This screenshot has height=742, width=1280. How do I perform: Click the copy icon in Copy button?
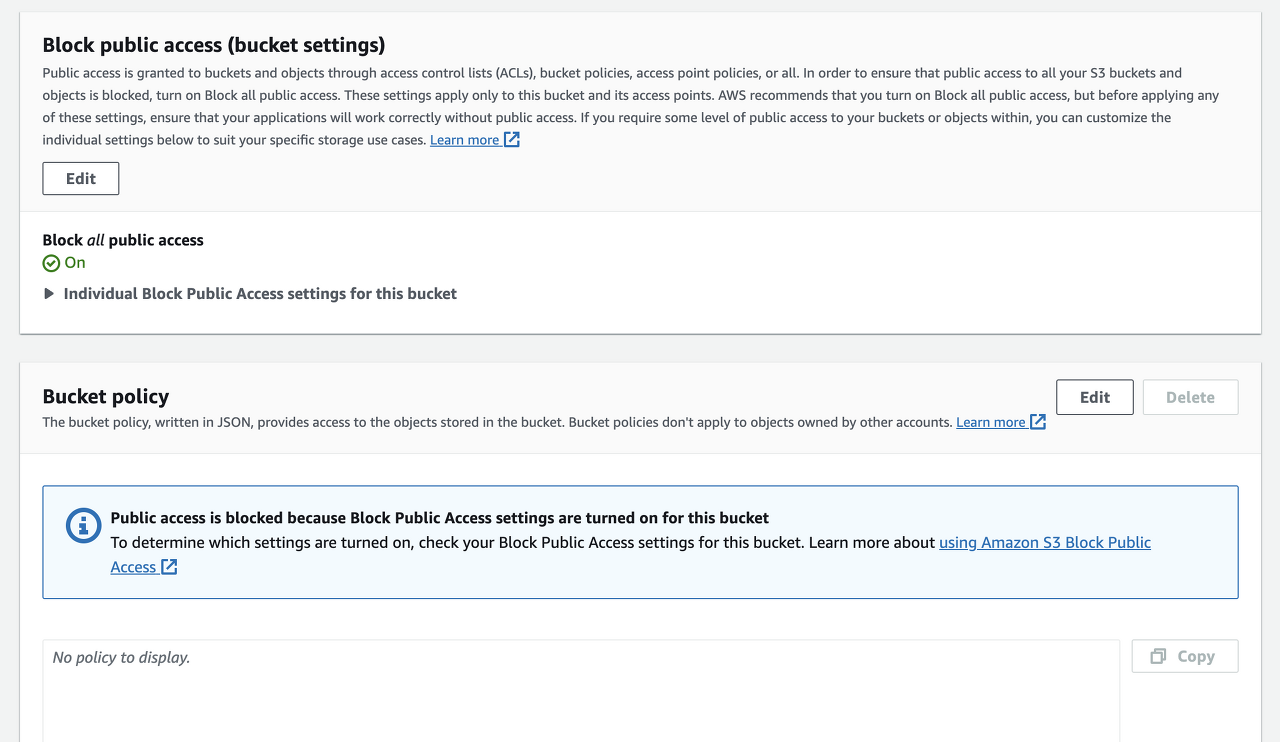[x=1158, y=656]
